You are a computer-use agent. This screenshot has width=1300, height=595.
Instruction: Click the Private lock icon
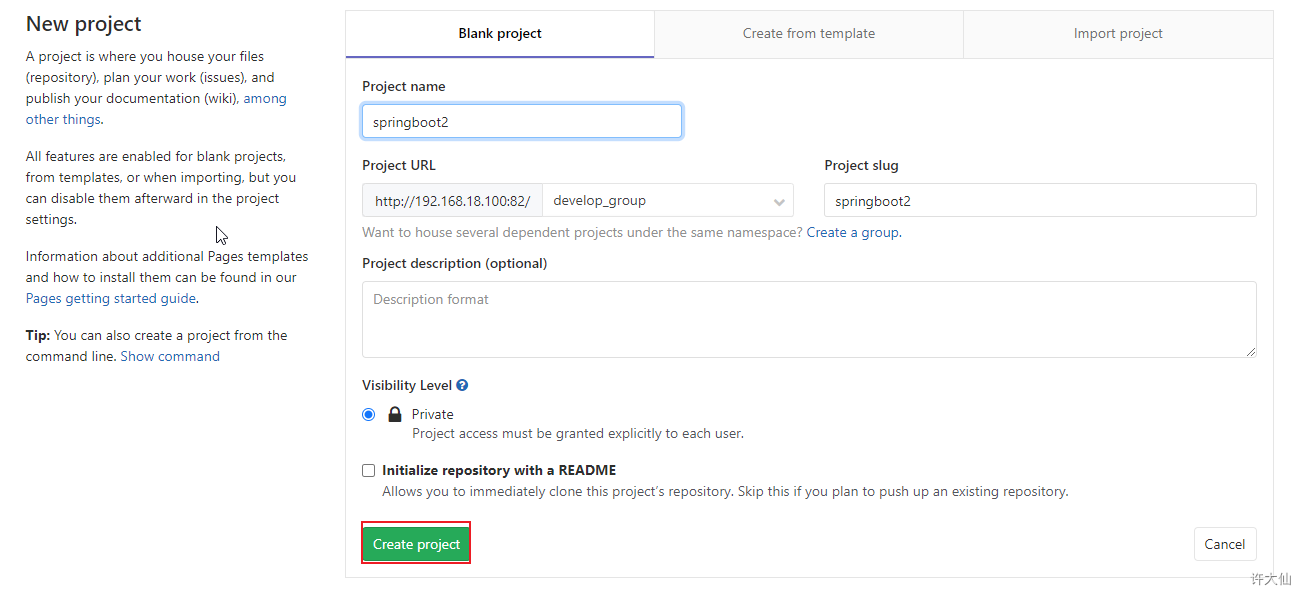pyautogui.click(x=394, y=414)
